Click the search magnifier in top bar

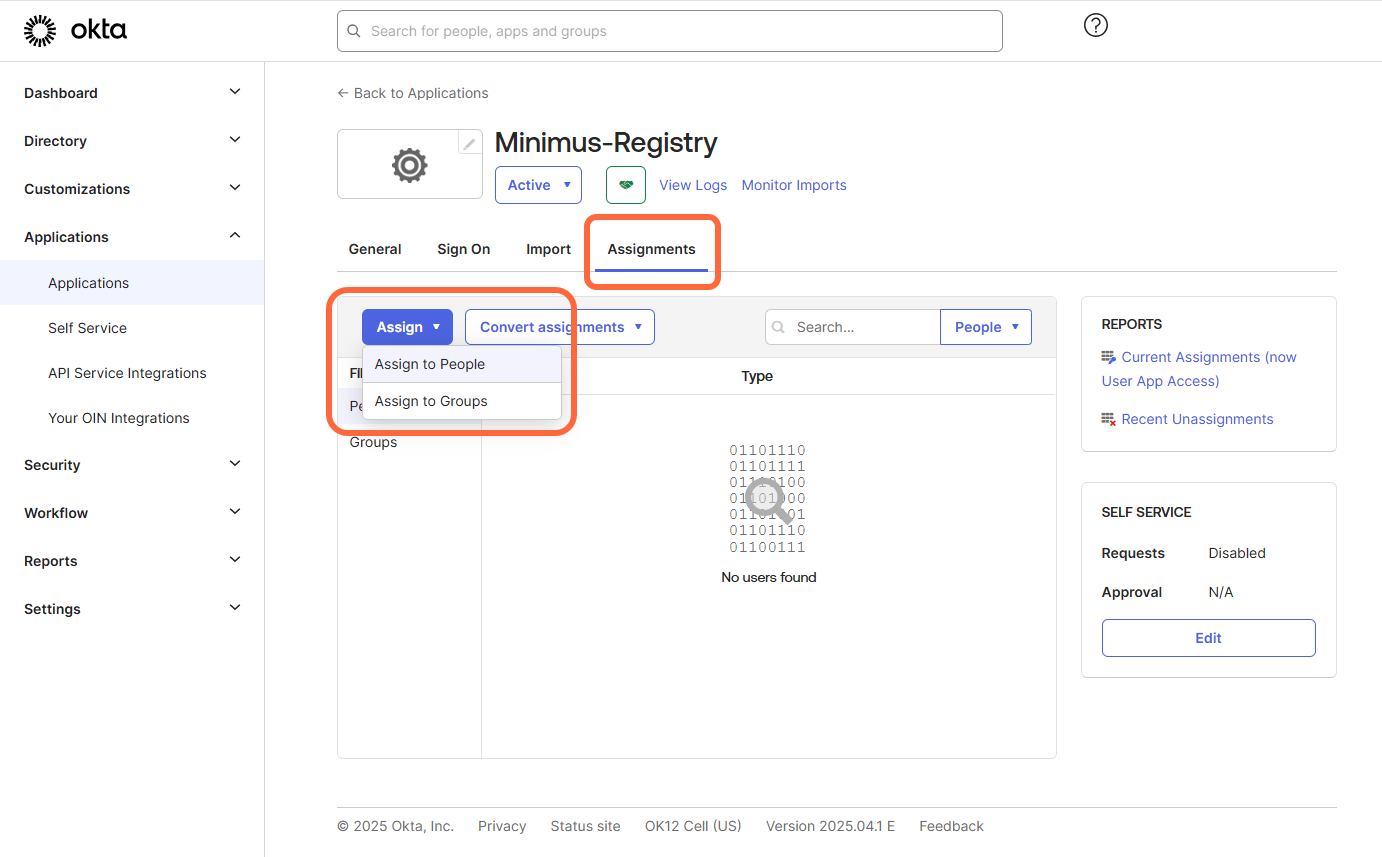(x=353, y=31)
